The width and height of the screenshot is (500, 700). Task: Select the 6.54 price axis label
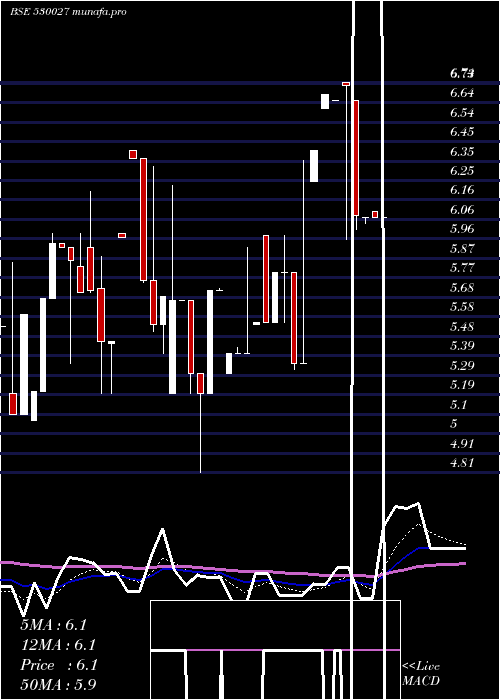pyautogui.click(x=462, y=112)
